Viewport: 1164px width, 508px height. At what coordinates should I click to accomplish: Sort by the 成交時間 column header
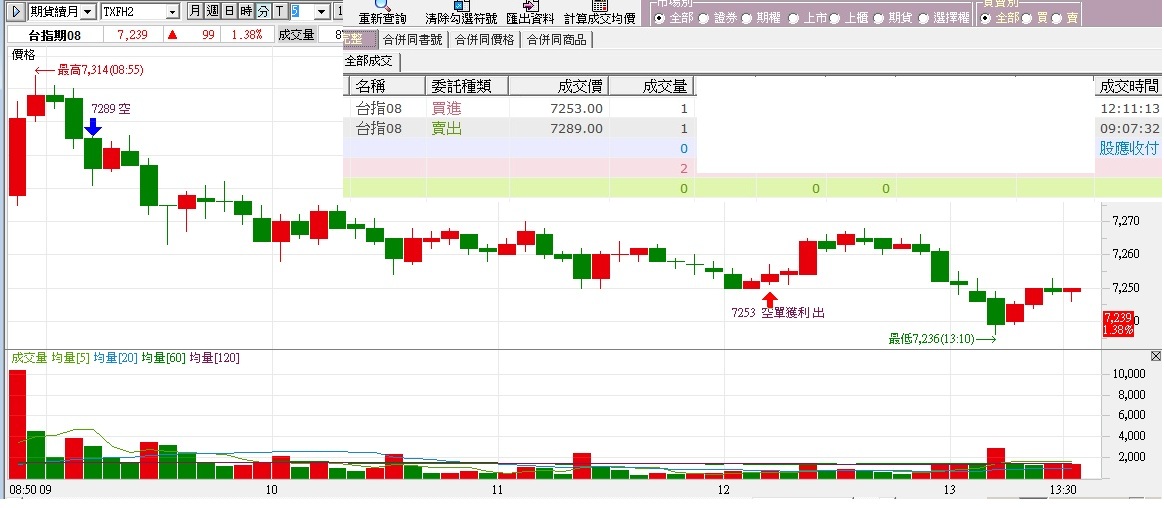1128,86
